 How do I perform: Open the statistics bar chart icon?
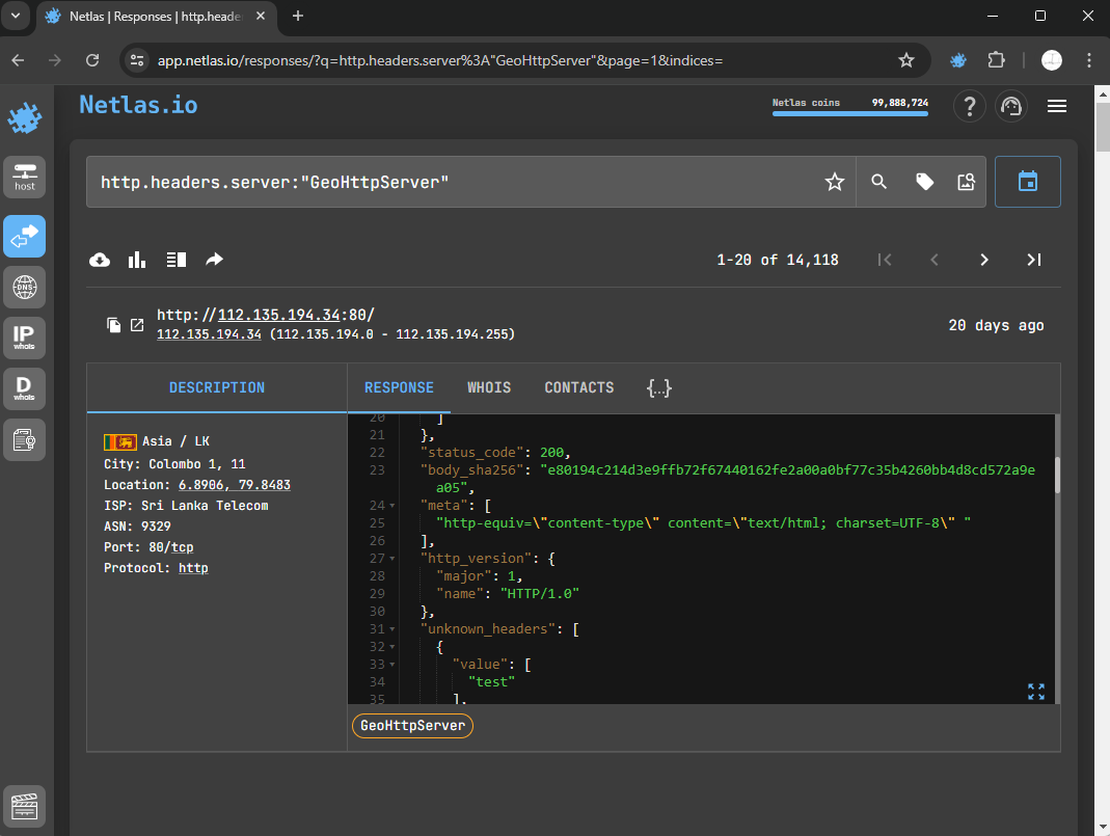click(137, 260)
